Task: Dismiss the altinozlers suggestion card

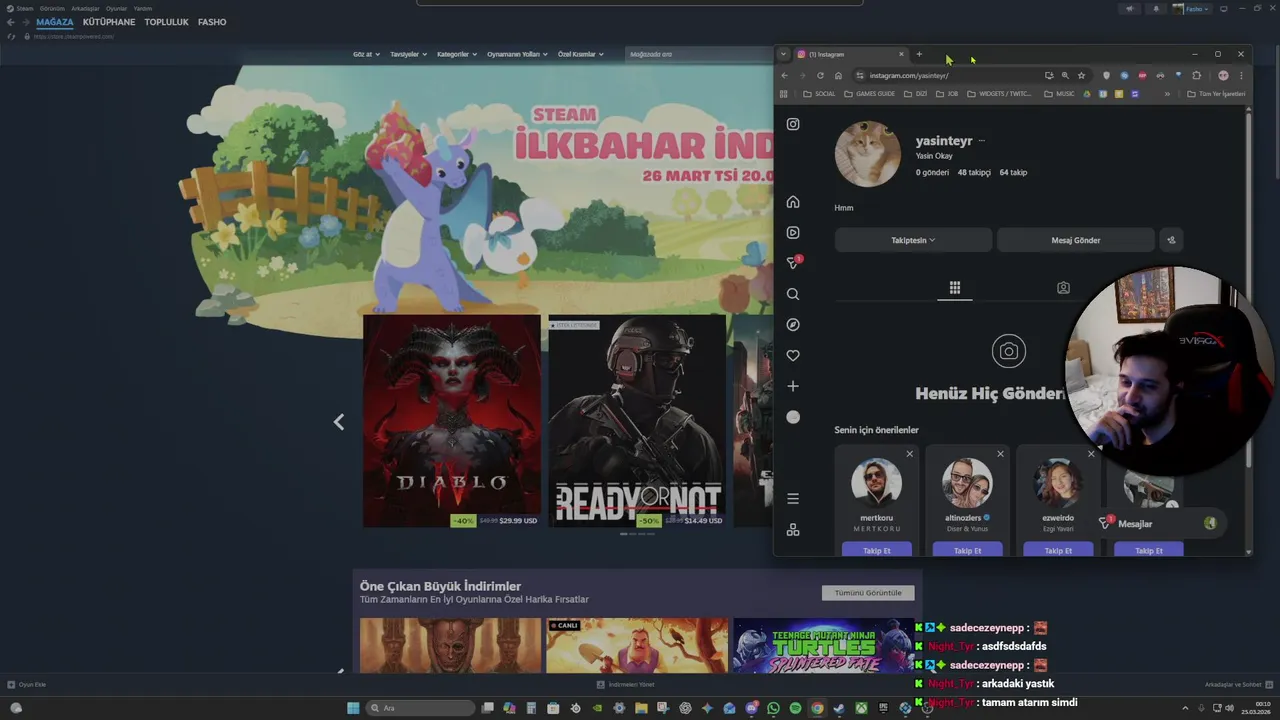Action: (1000, 454)
